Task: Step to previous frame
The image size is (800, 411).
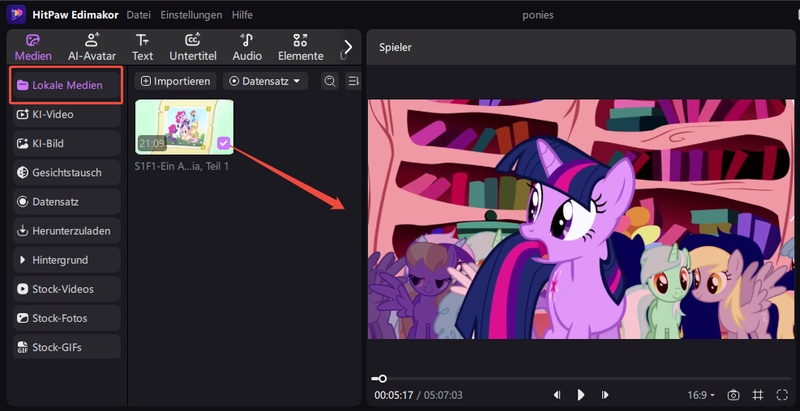Action: [x=557, y=395]
